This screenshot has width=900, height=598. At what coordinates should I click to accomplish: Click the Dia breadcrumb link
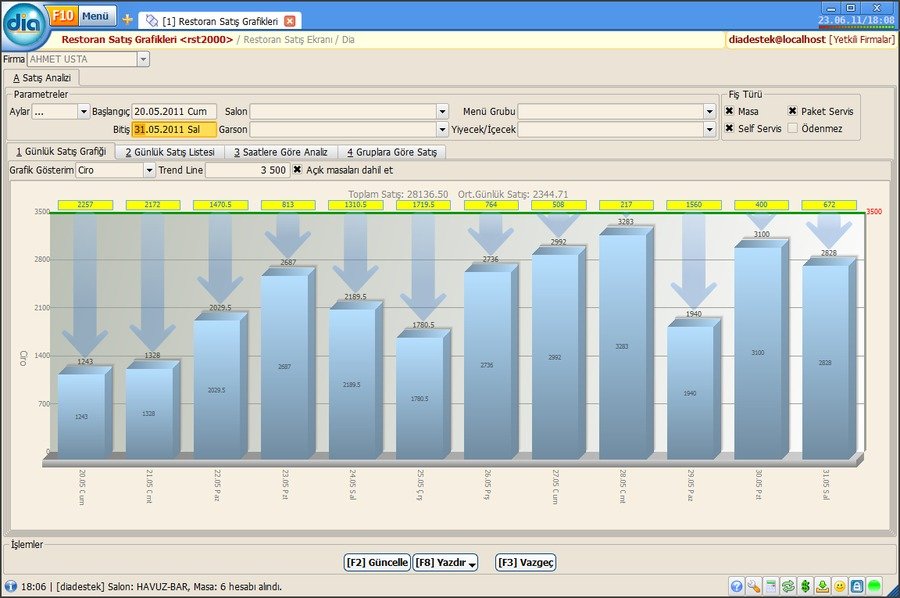pyautogui.click(x=348, y=40)
